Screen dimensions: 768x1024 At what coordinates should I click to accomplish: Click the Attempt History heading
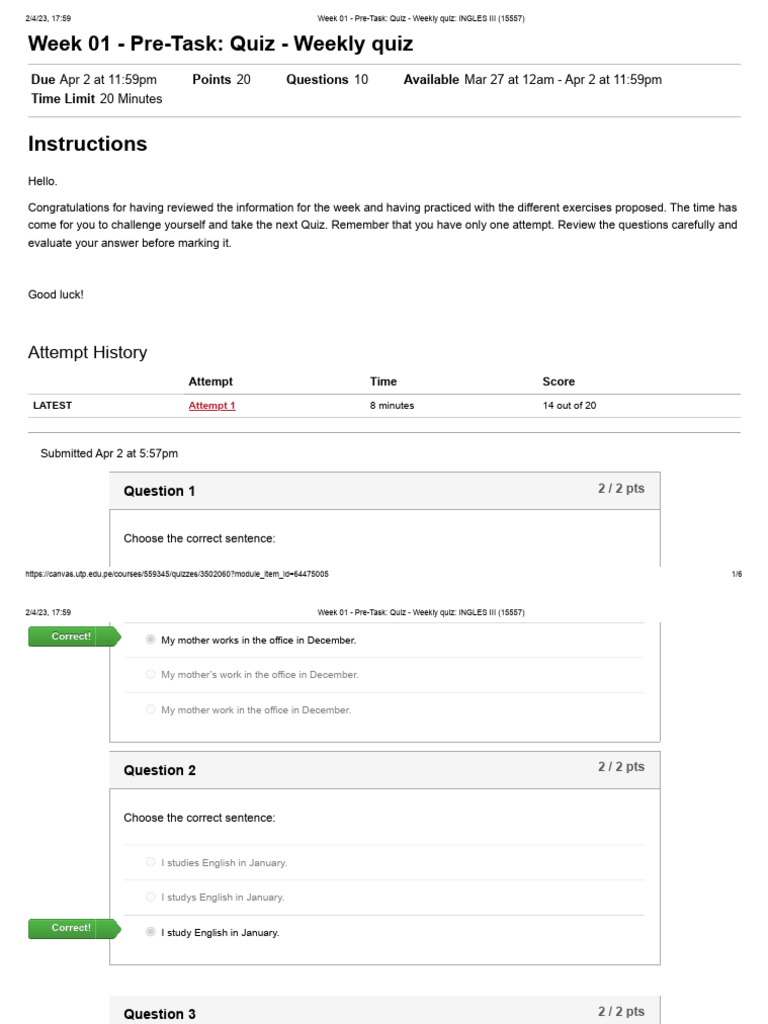tap(88, 352)
